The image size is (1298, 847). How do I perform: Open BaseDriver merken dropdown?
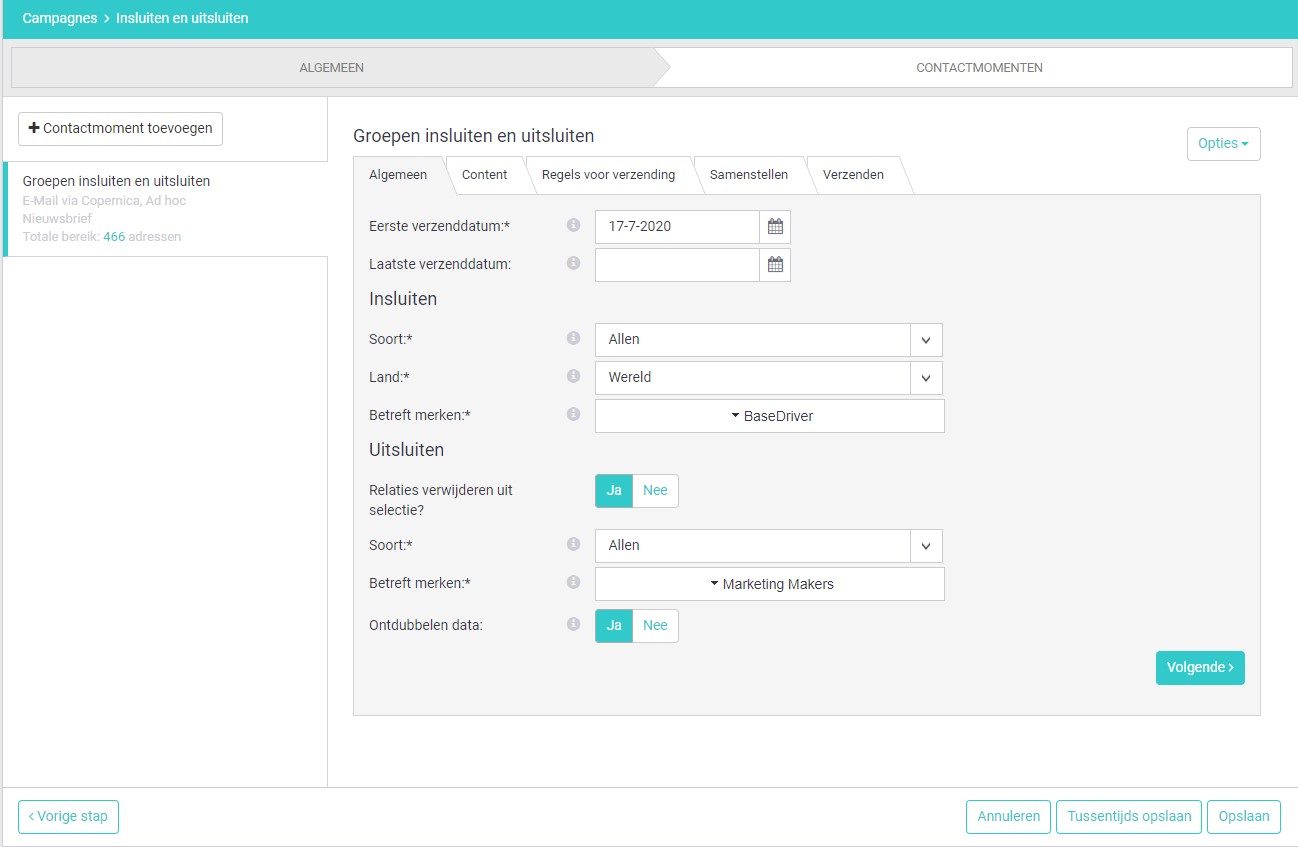[x=770, y=416]
